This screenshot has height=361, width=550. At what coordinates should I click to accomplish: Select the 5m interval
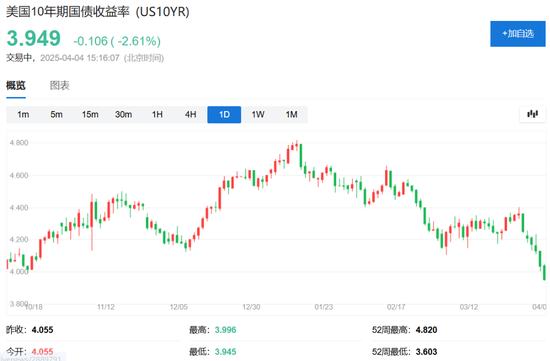(56, 114)
